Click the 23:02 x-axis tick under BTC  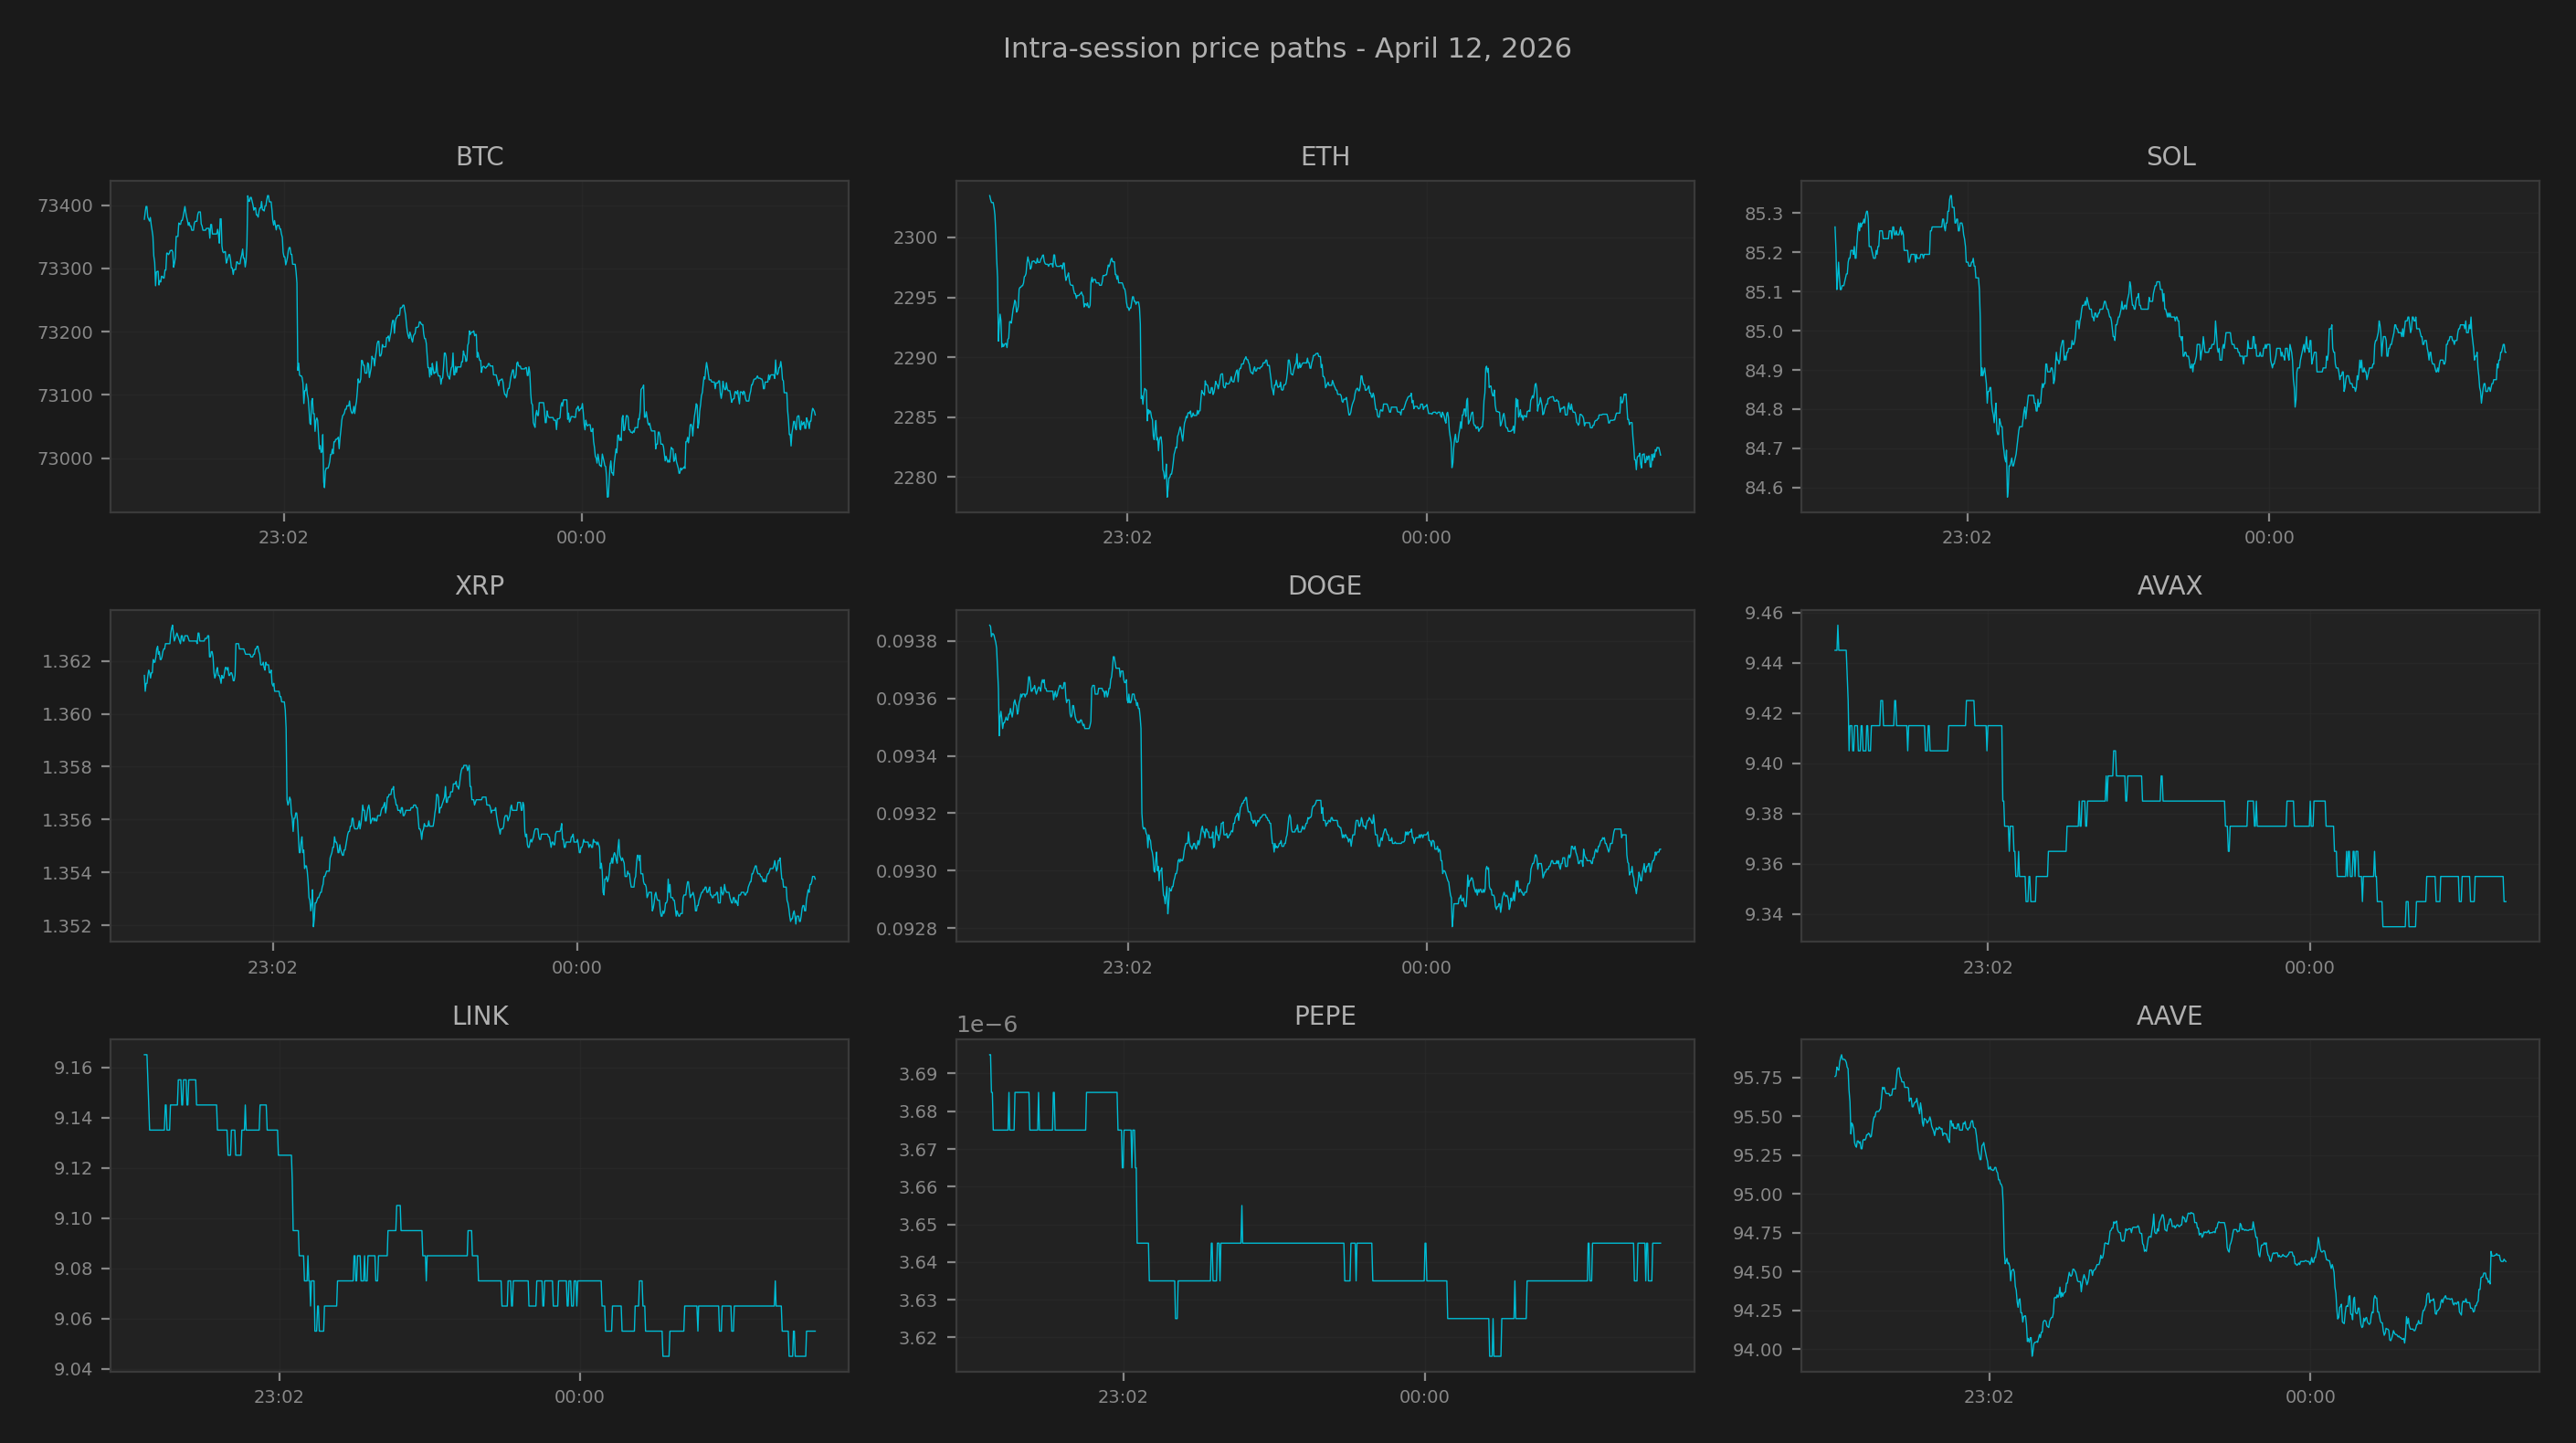[283, 538]
